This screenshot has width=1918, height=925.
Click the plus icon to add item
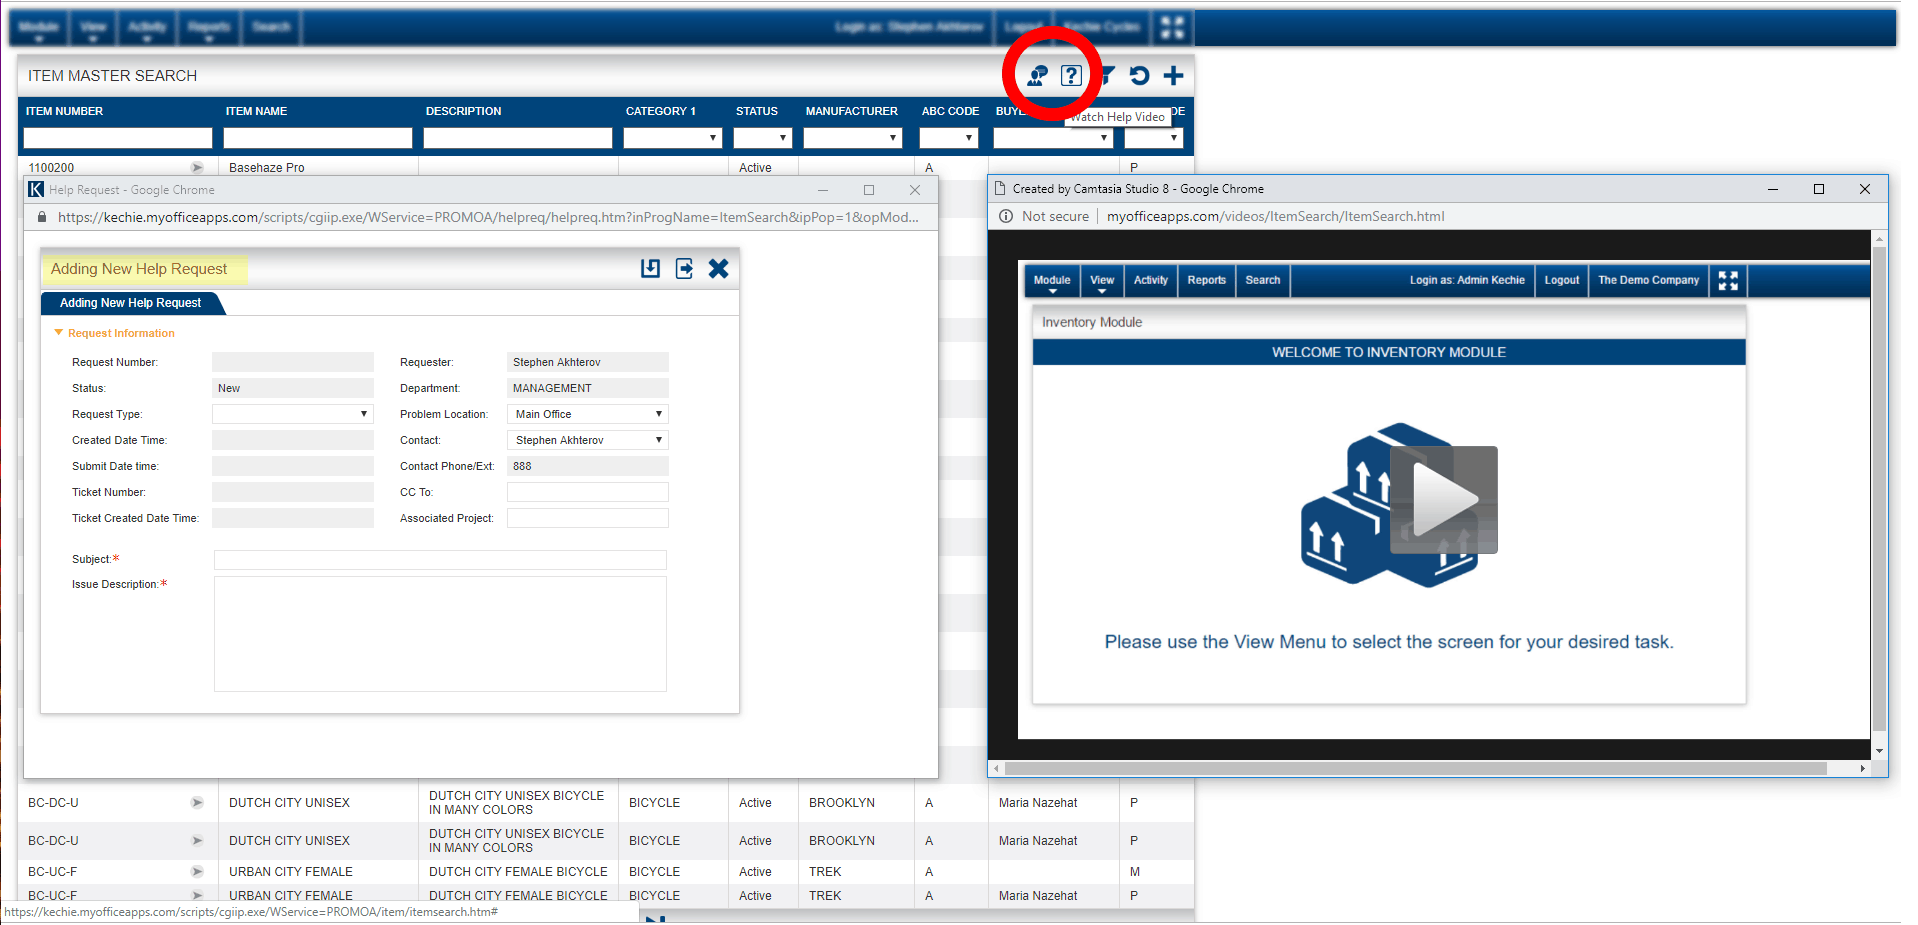coord(1174,76)
